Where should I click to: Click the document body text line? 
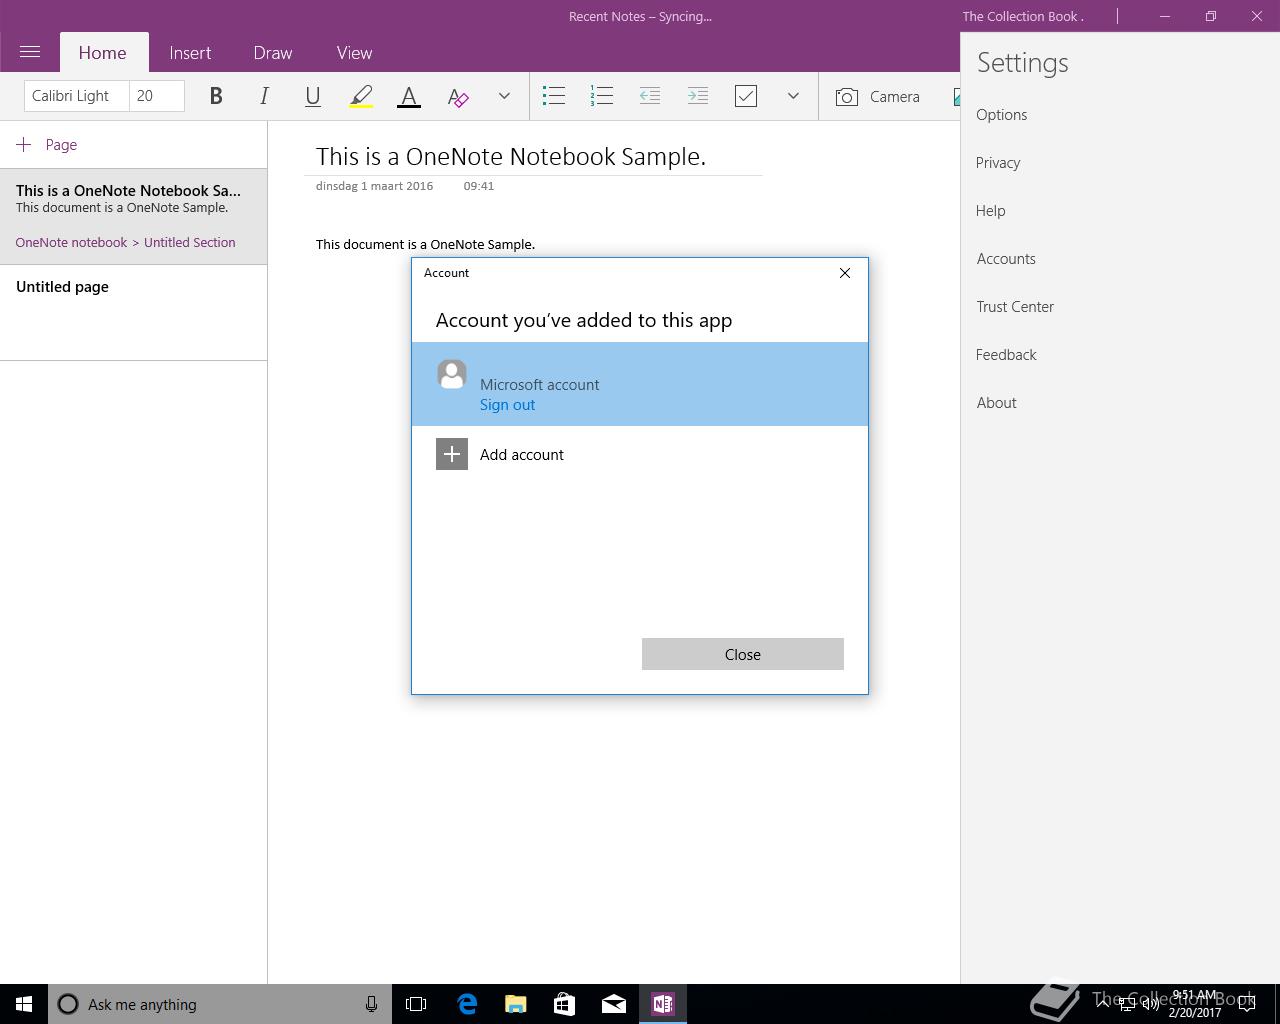pyautogui.click(x=425, y=244)
